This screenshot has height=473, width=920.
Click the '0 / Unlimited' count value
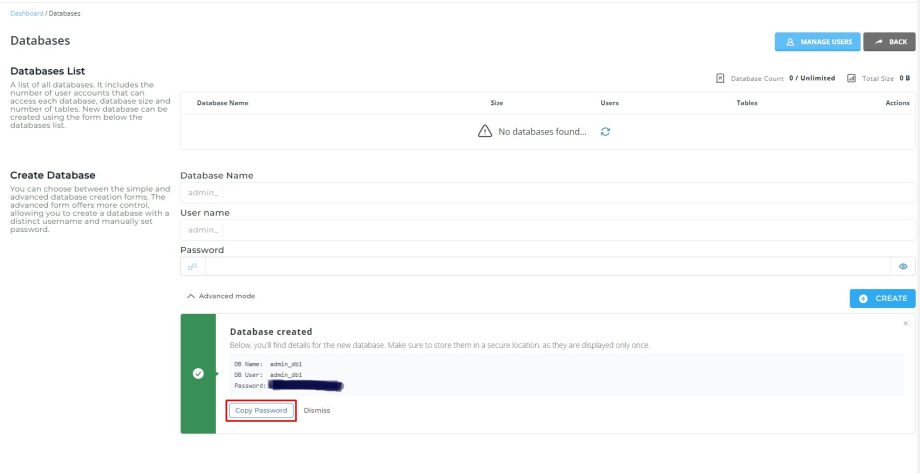pyautogui.click(x=812, y=78)
